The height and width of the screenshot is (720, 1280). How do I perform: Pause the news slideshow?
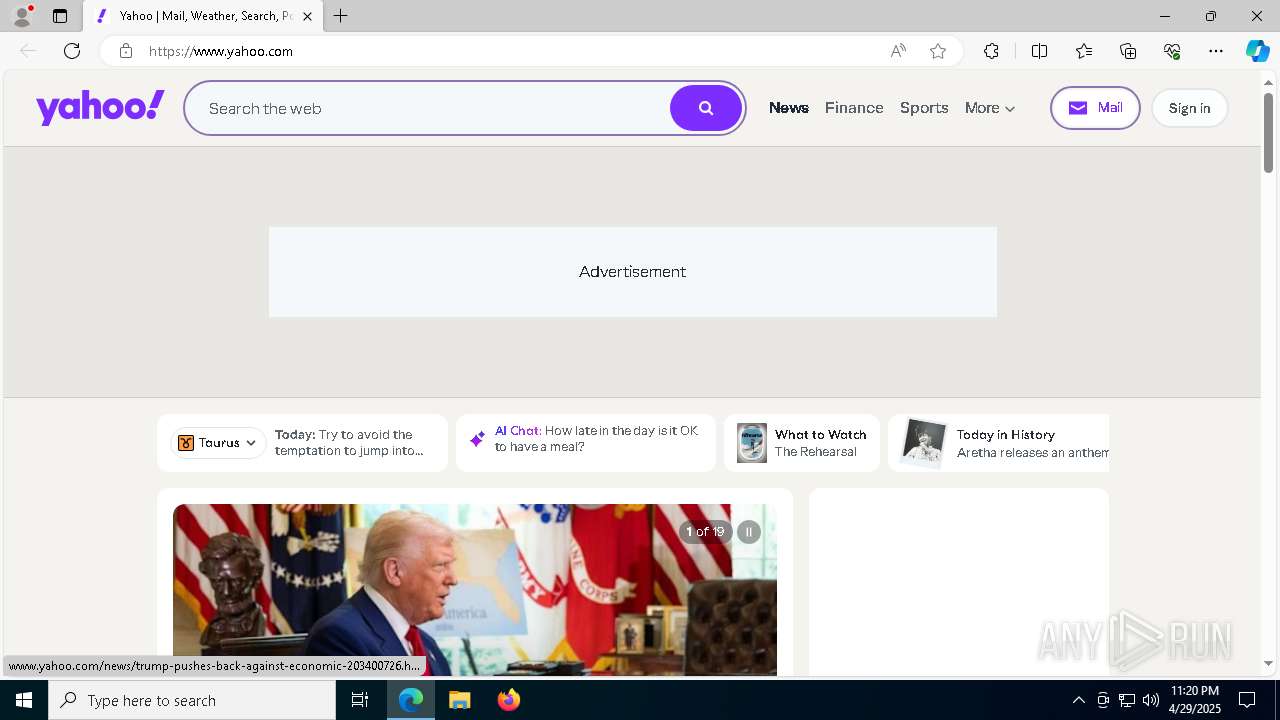point(749,532)
